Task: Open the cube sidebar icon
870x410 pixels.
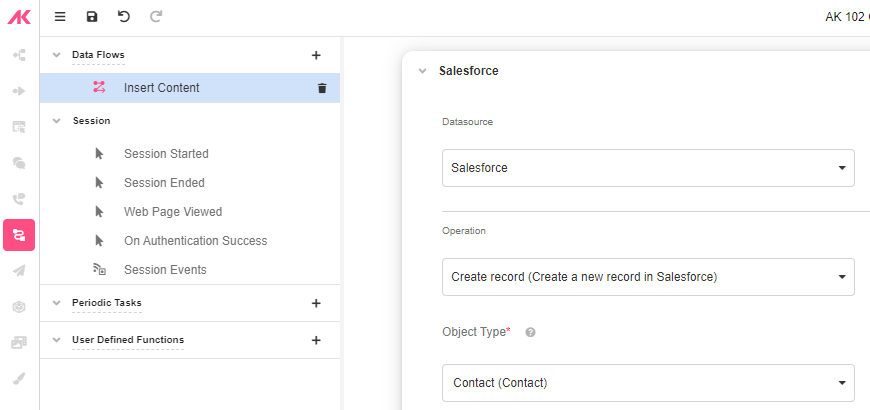Action: 19,307
